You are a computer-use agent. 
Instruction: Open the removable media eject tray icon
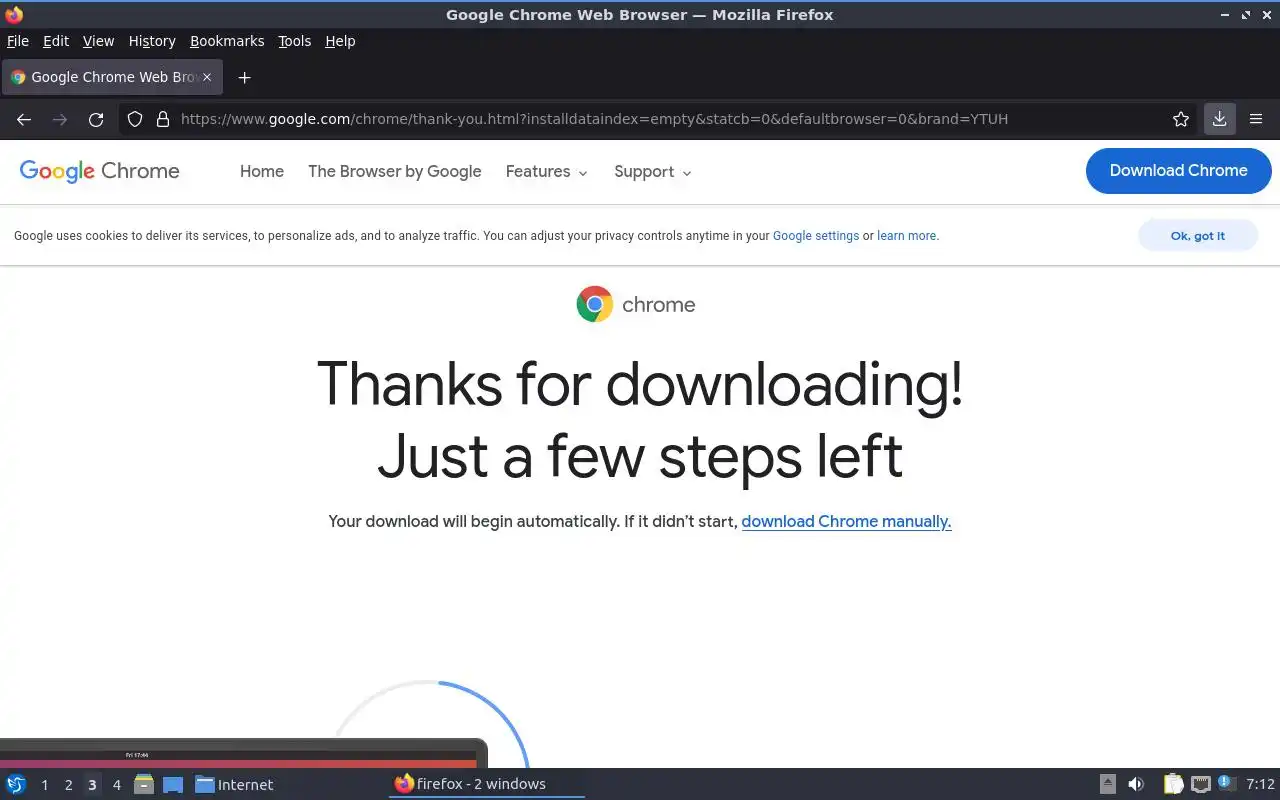(1107, 784)
